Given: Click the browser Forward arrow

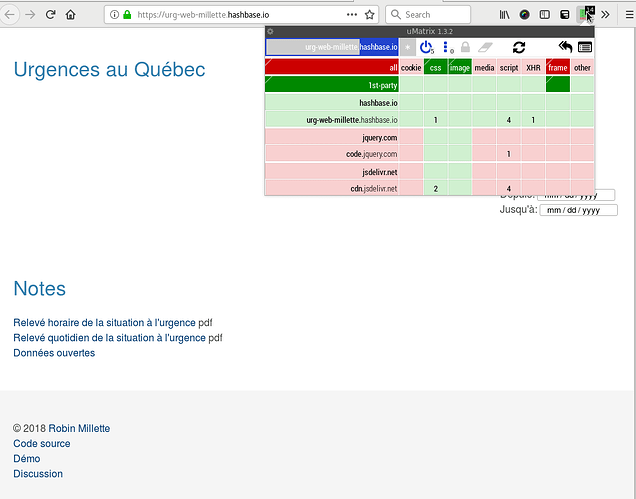Looking at the screenshot, I should pyautogui.click(x=30, y=15).
